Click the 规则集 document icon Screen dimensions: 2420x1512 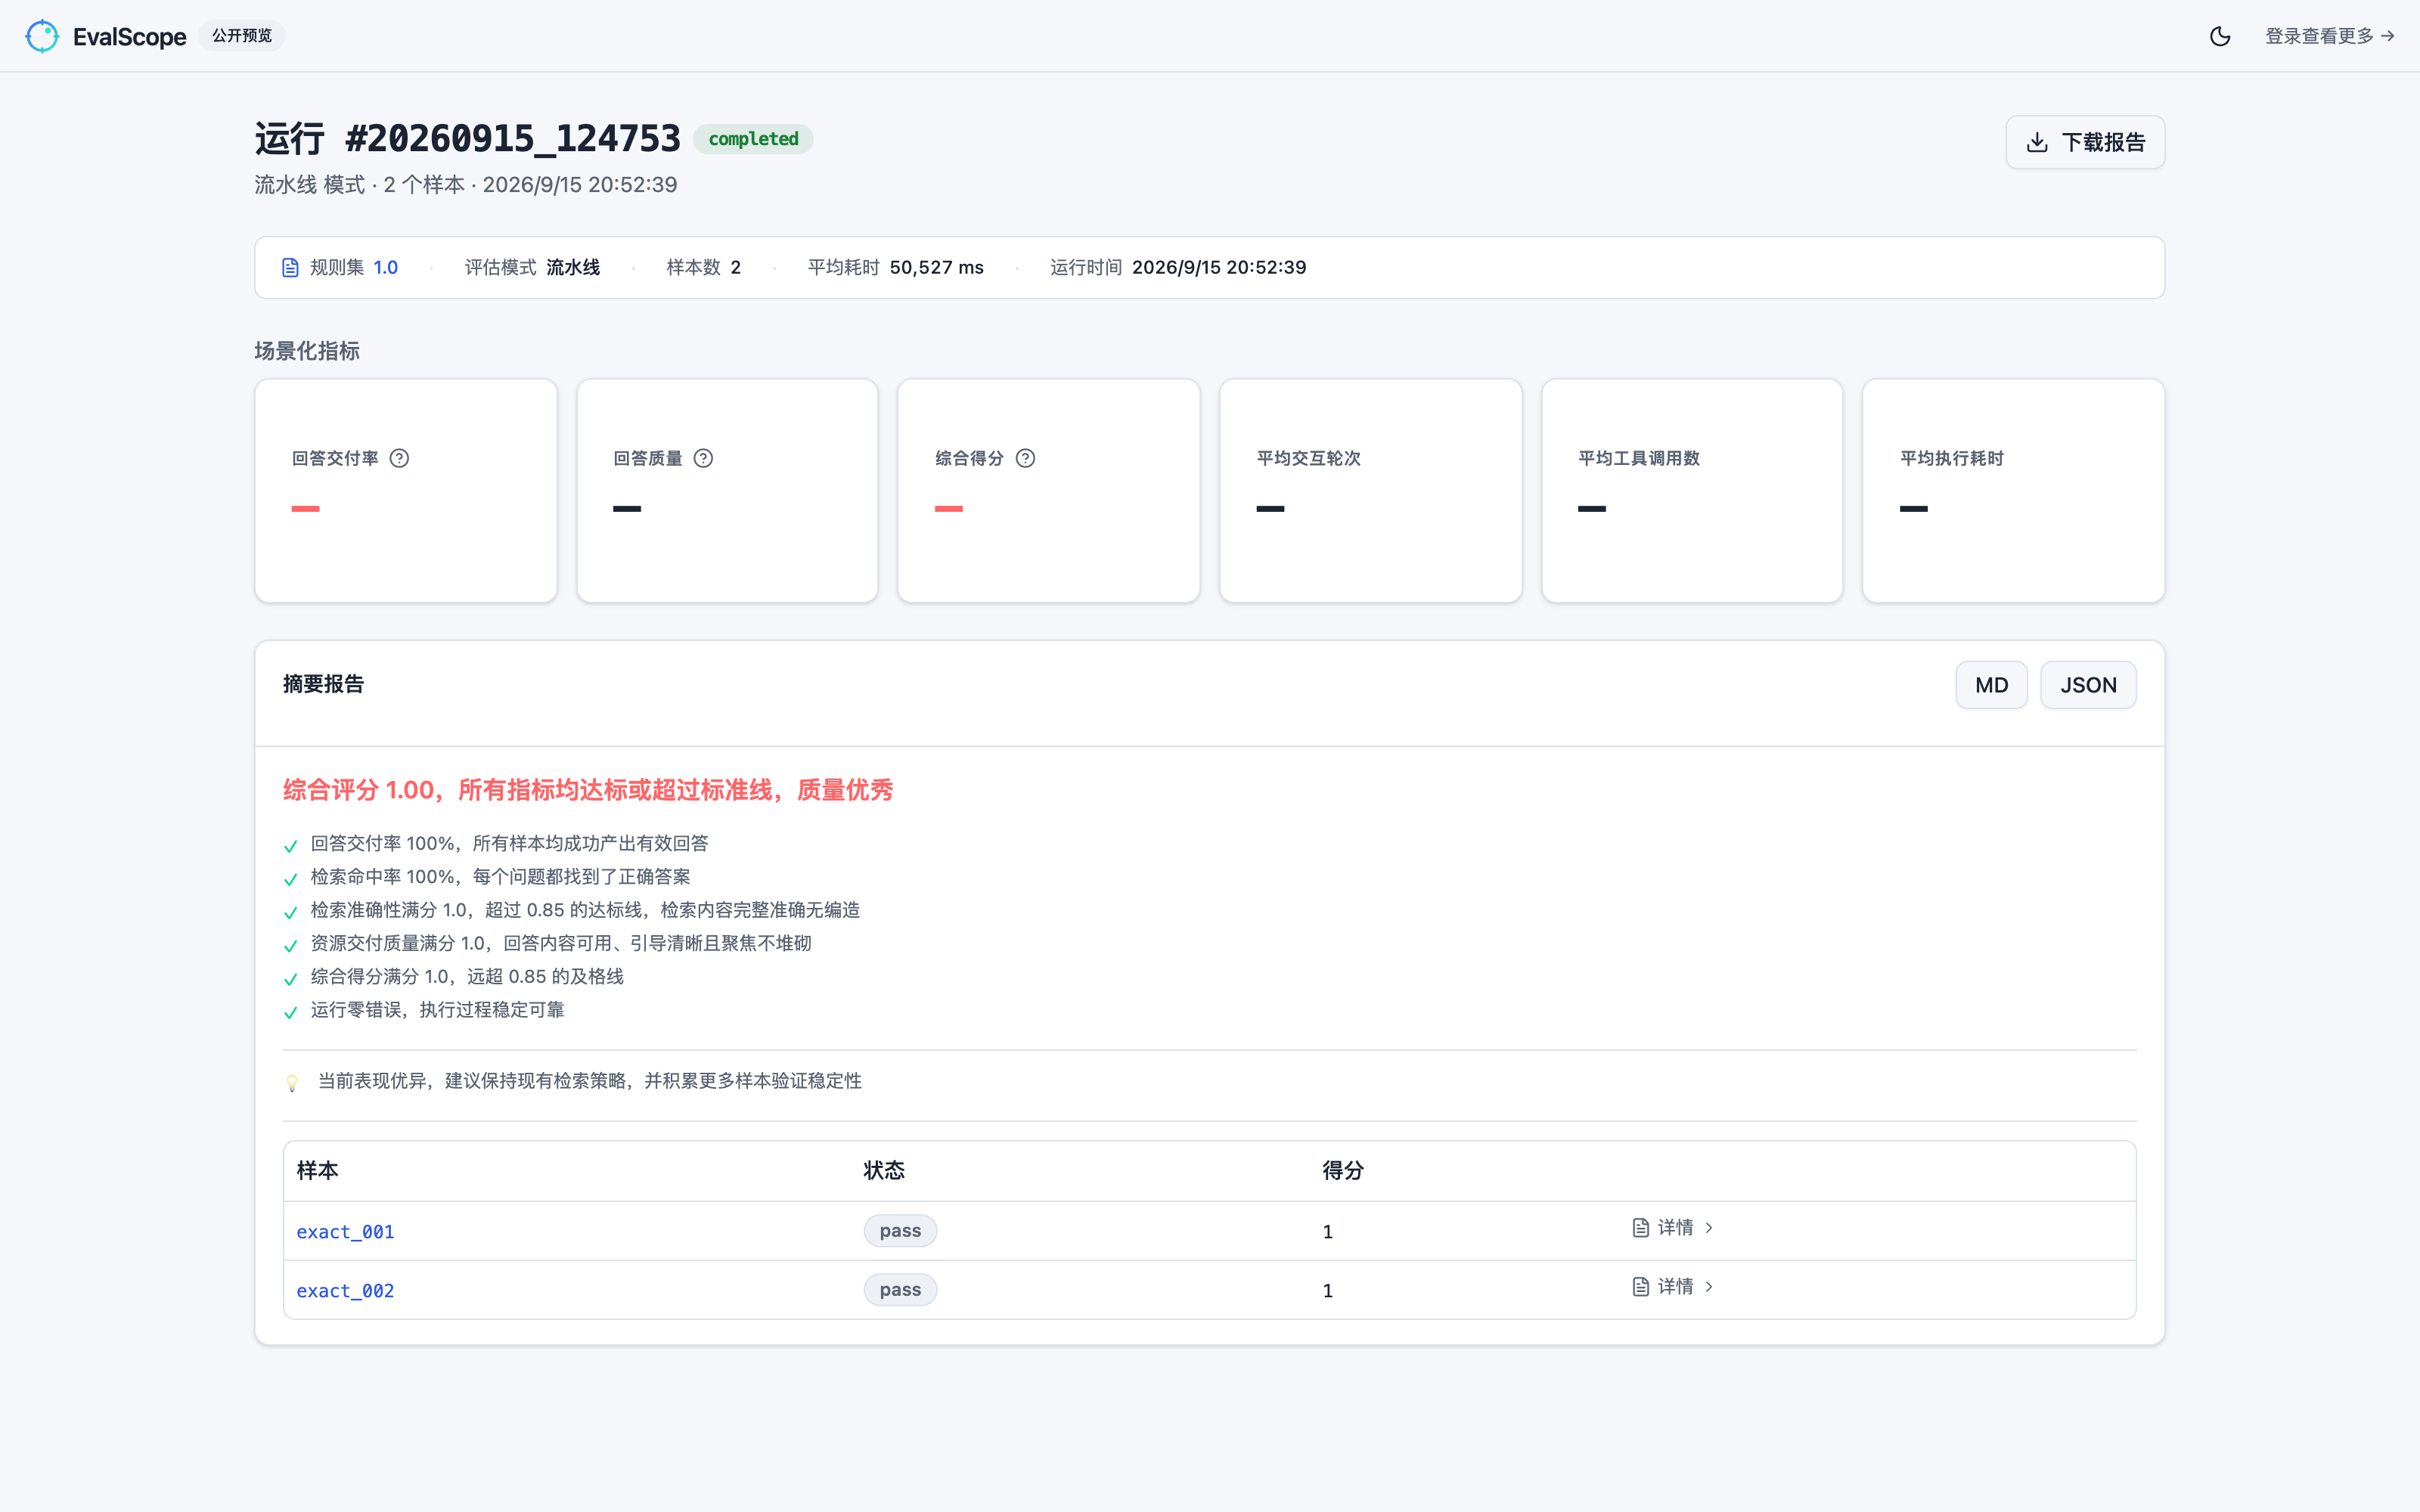[290, 267]
